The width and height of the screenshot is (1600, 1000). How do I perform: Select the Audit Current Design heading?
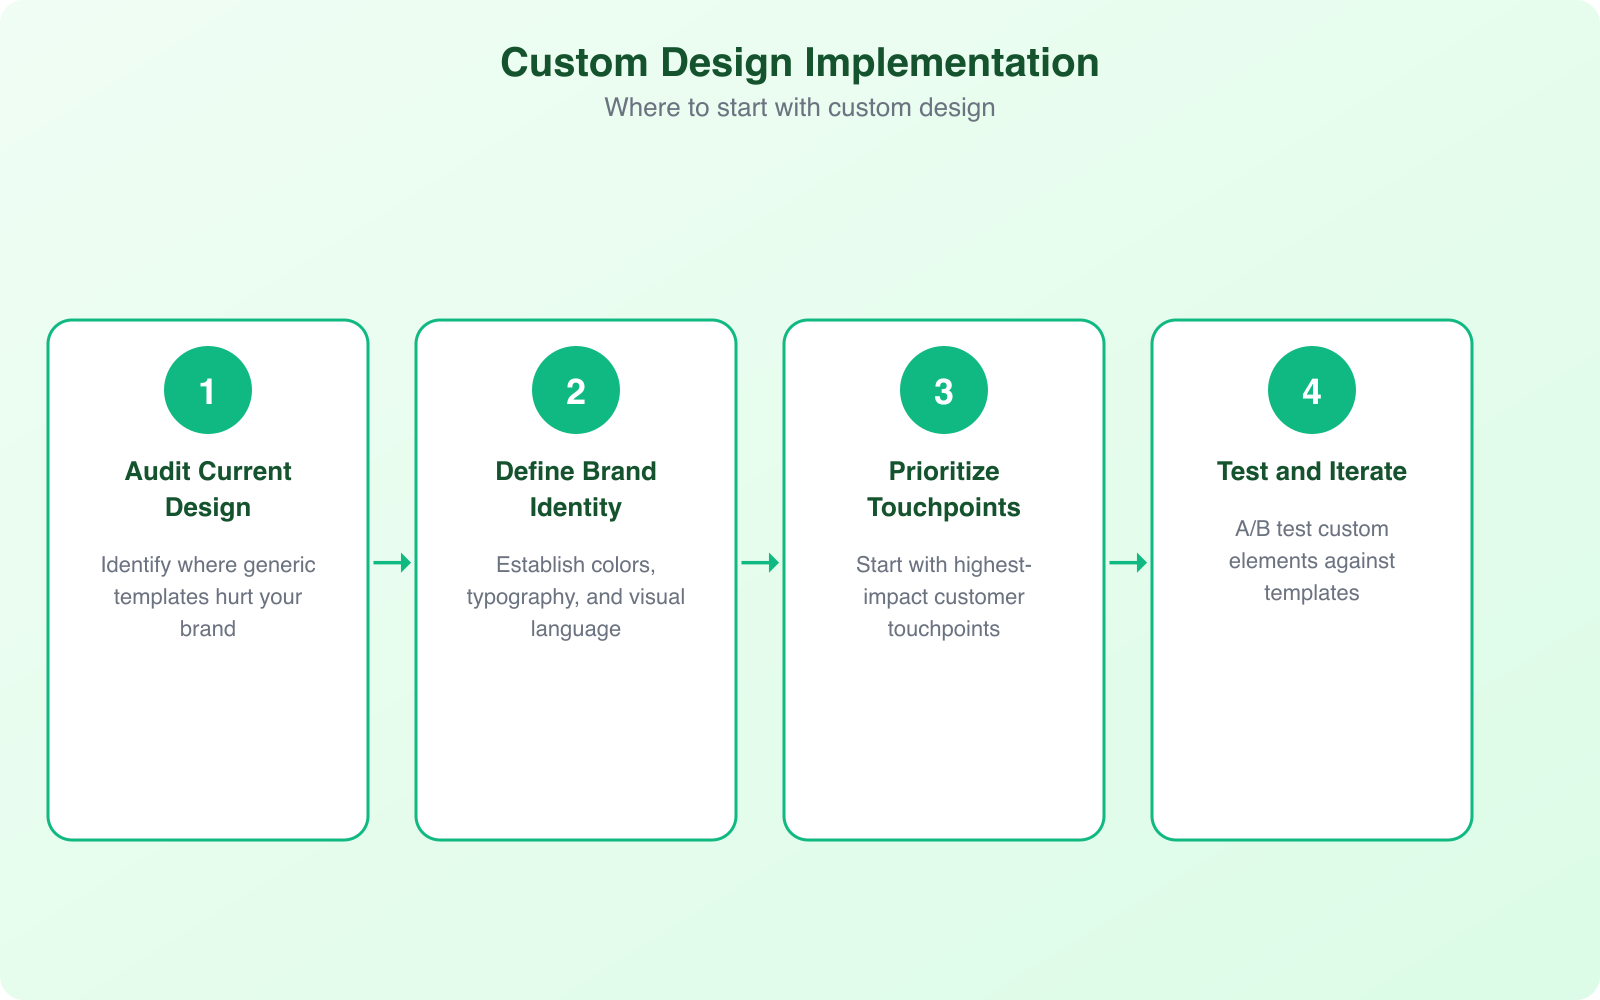[207, 489]
